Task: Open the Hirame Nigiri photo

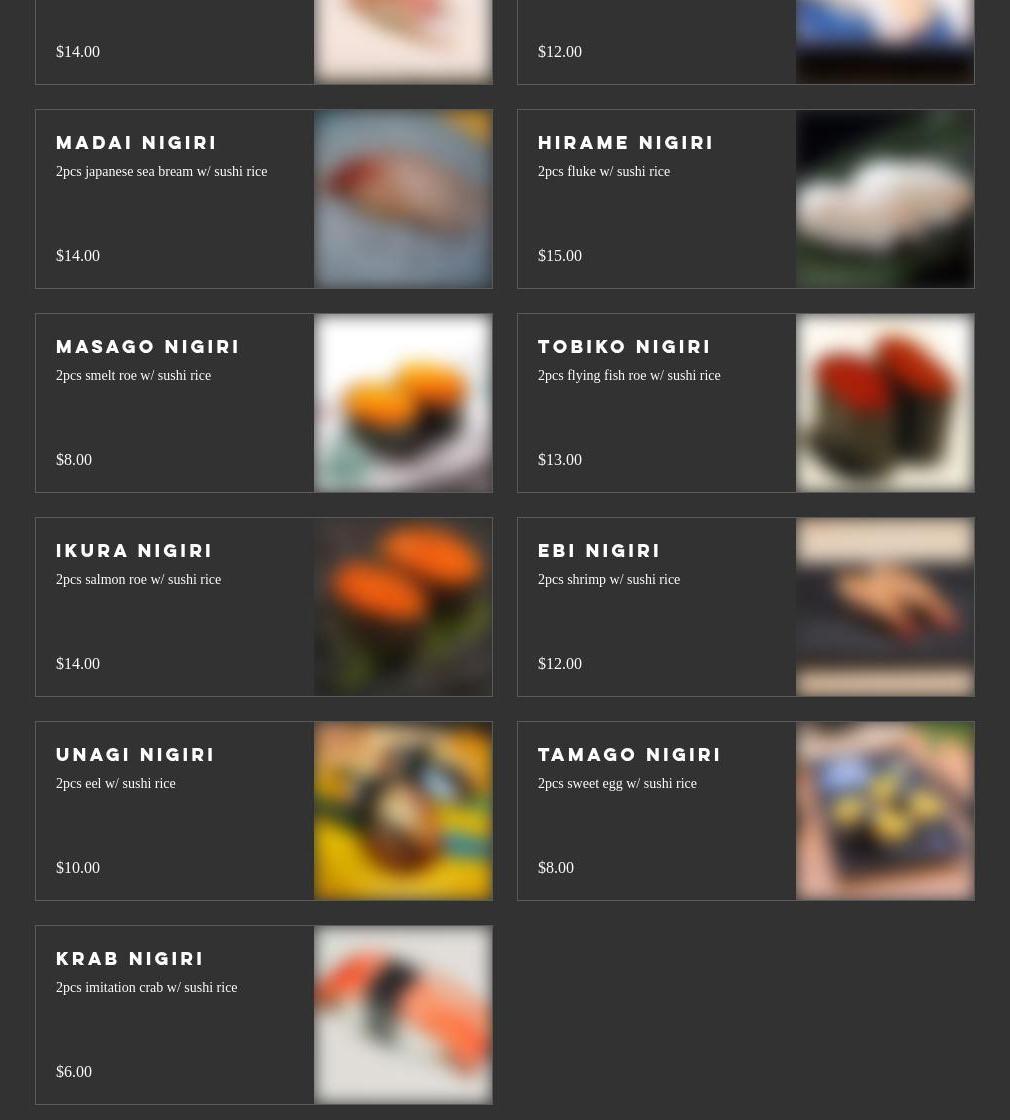Action: pos(885,199)
